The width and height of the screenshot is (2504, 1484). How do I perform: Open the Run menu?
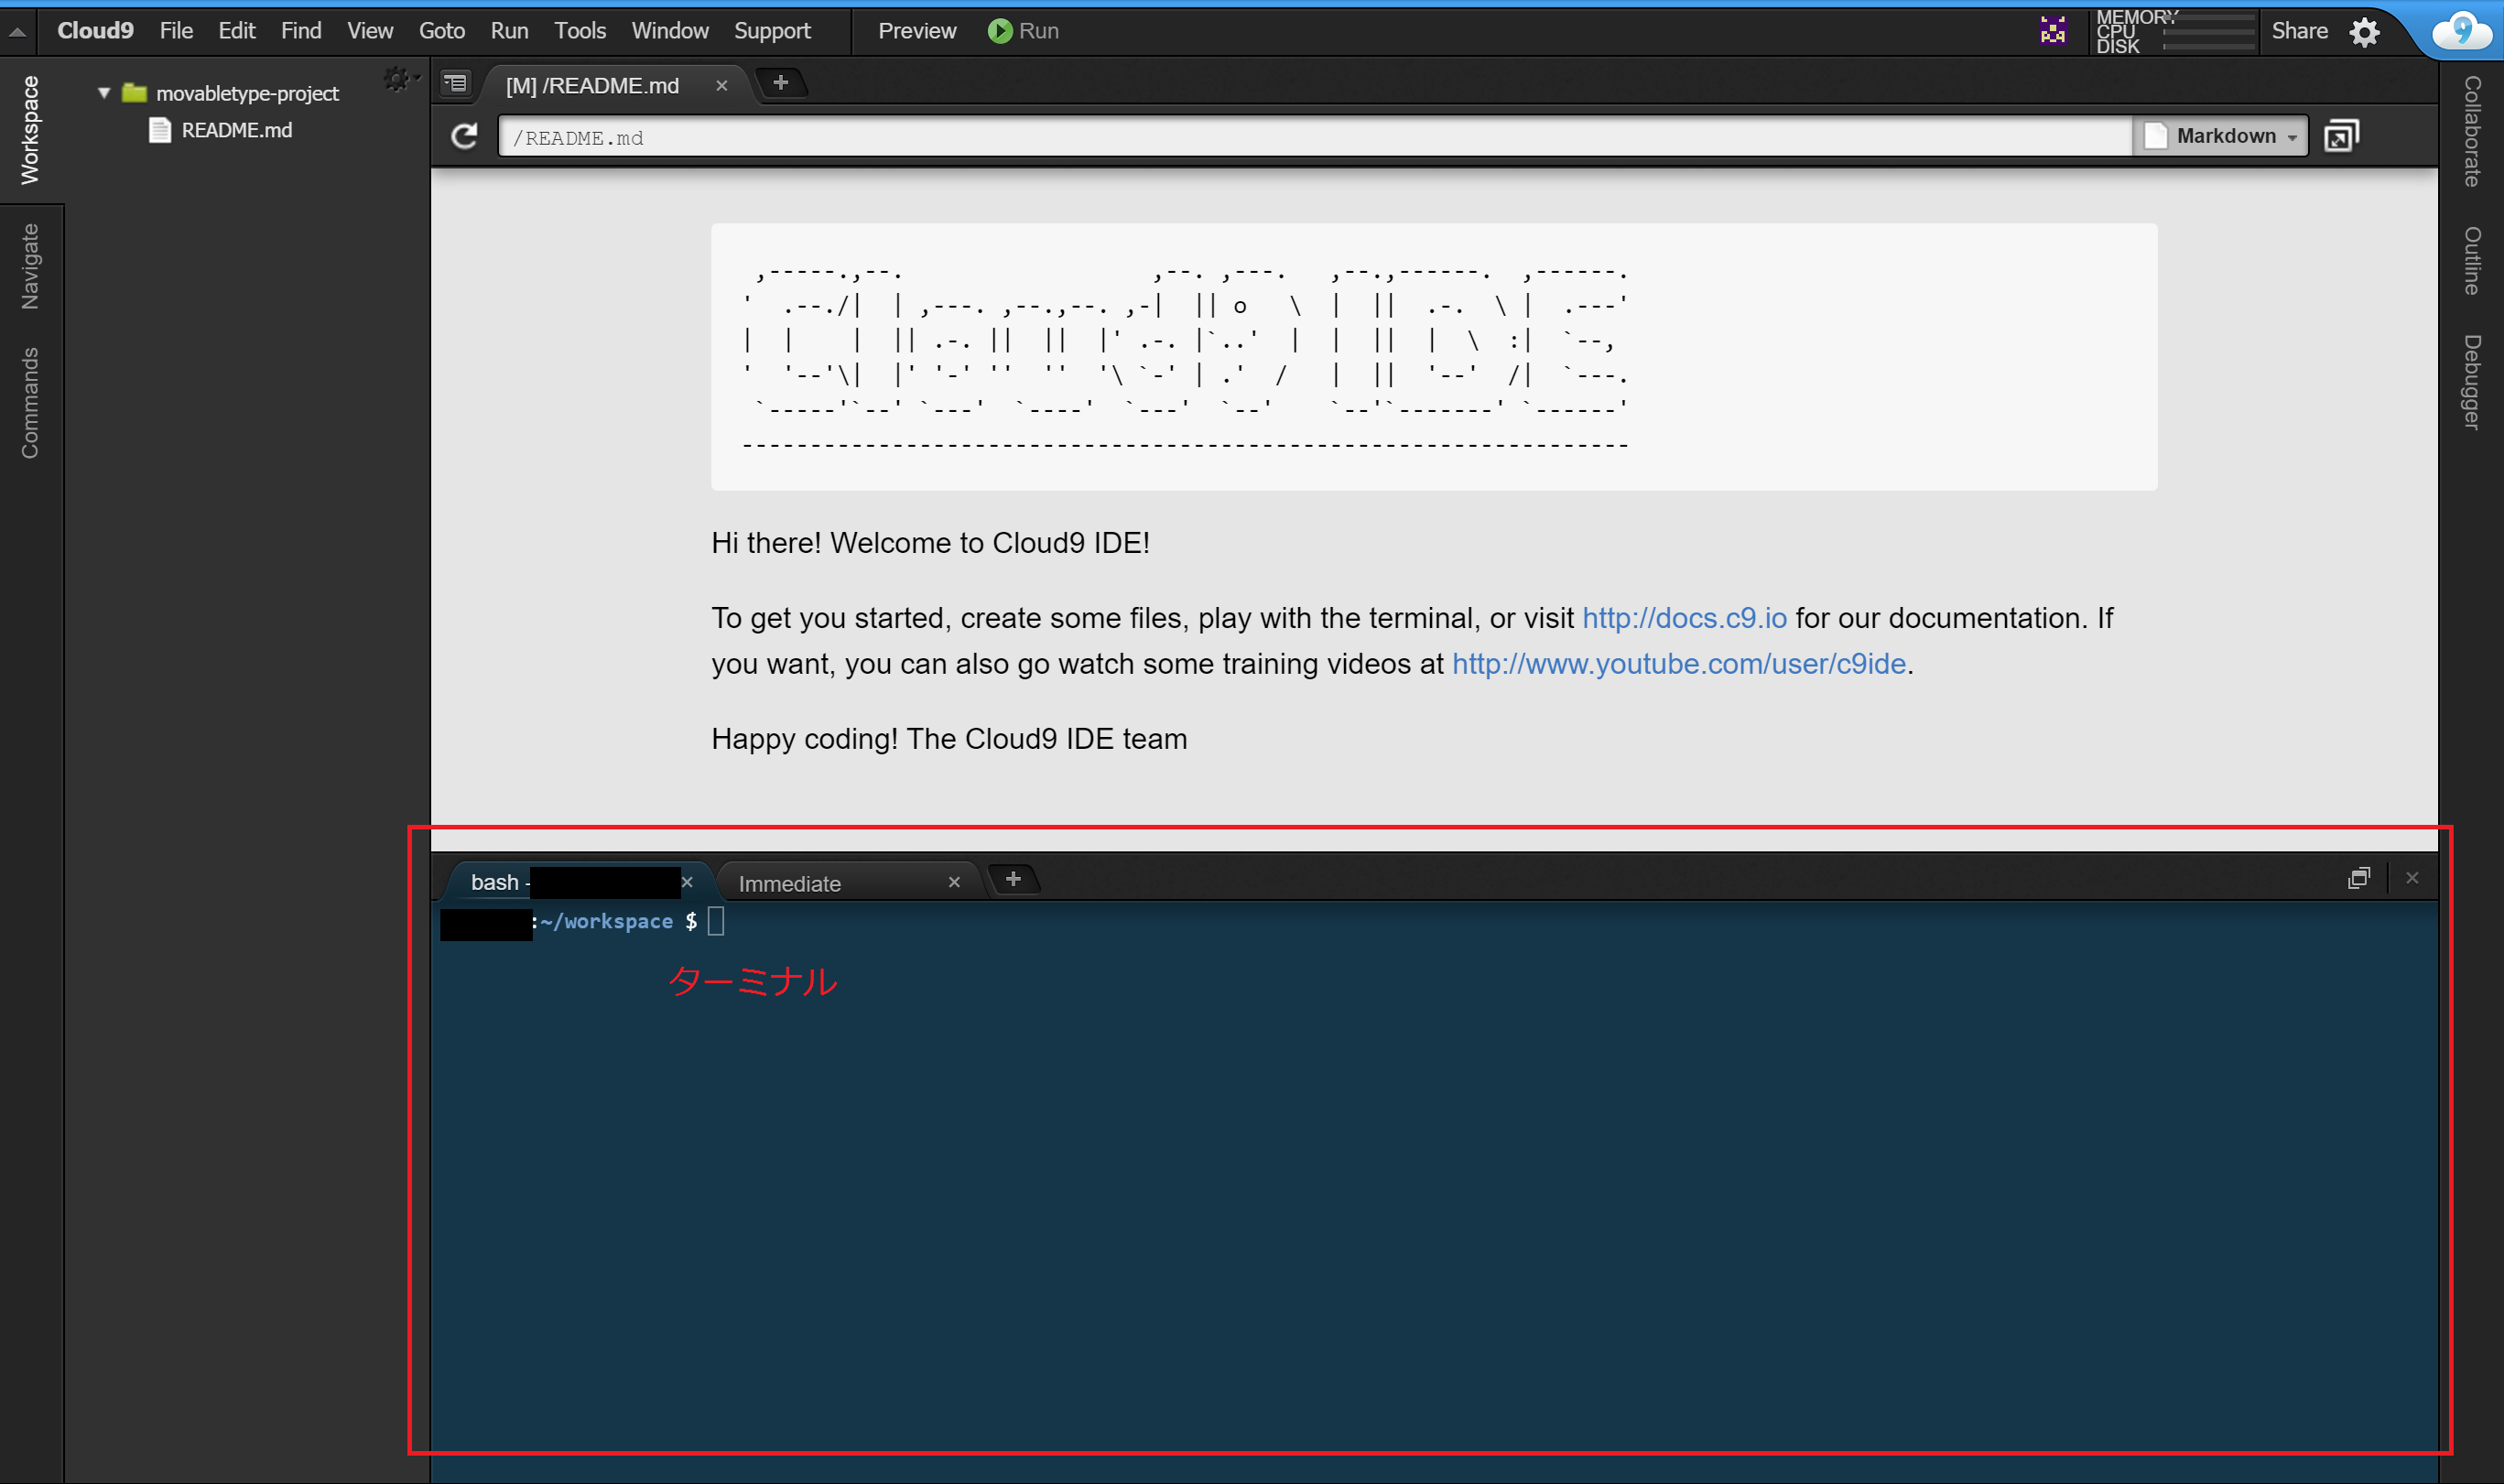pyautogui.click(x=509, y=31)
